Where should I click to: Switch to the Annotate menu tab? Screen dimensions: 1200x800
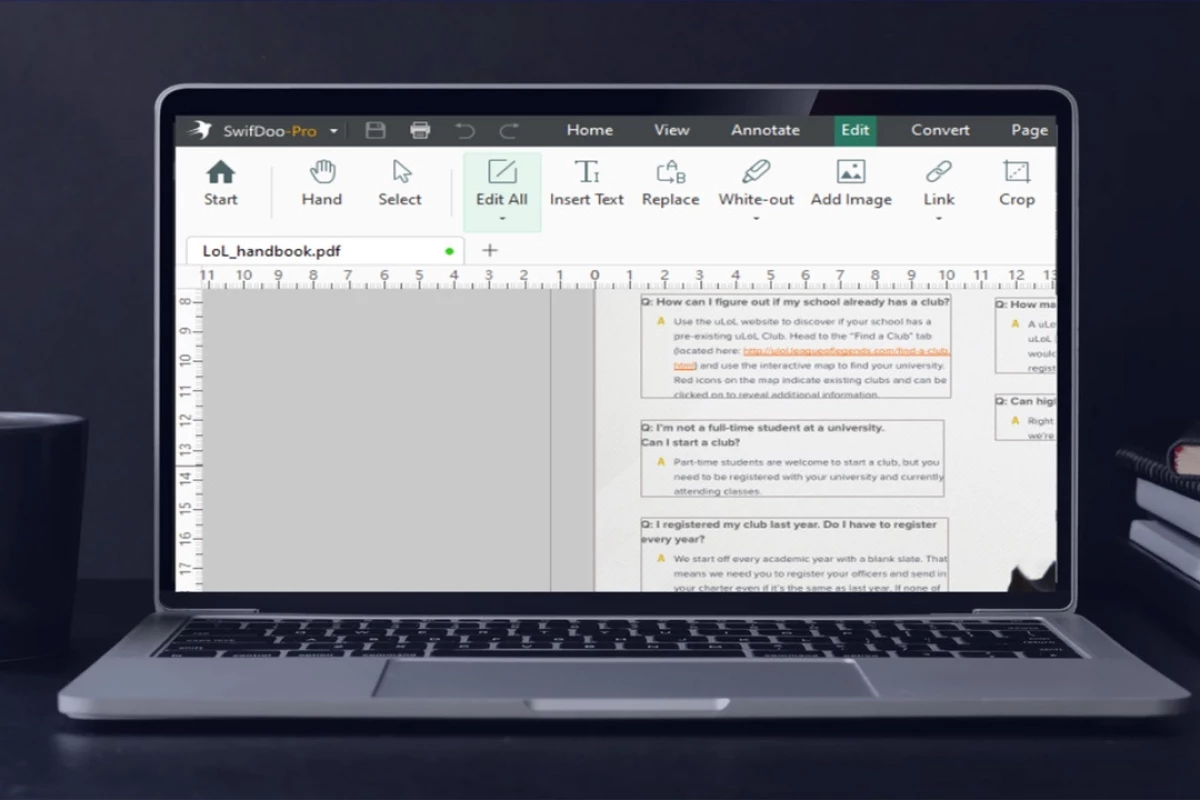tap(765, 130)
